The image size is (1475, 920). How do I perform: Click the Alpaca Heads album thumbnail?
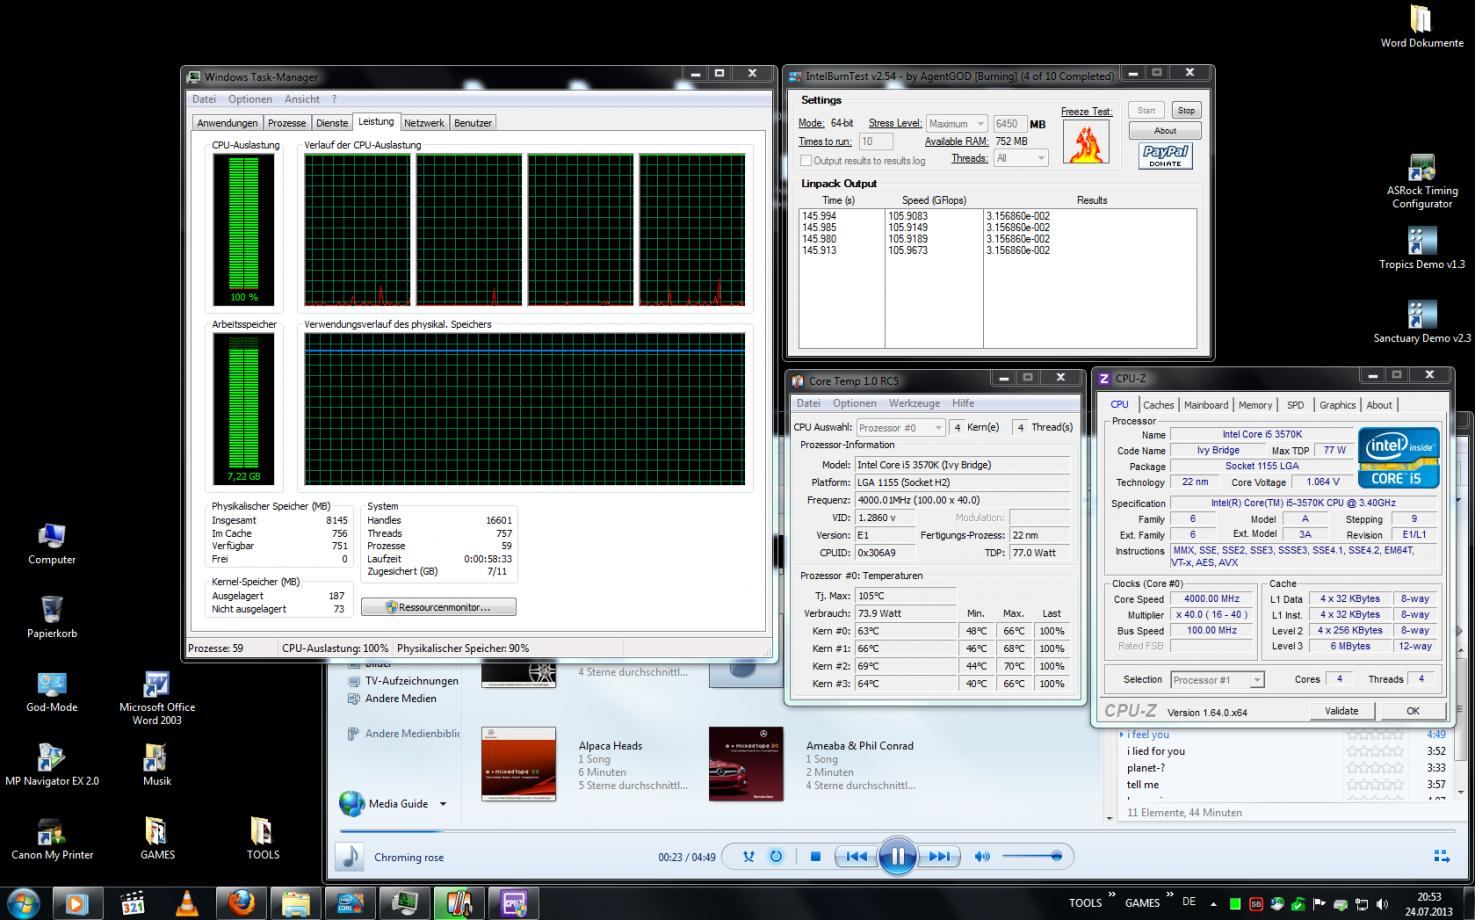[518, 764]
